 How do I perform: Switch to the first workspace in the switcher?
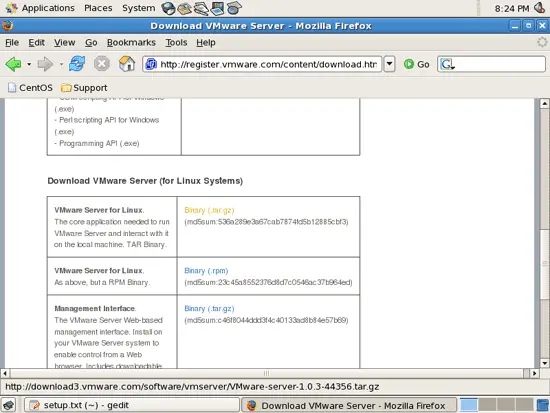469,405
